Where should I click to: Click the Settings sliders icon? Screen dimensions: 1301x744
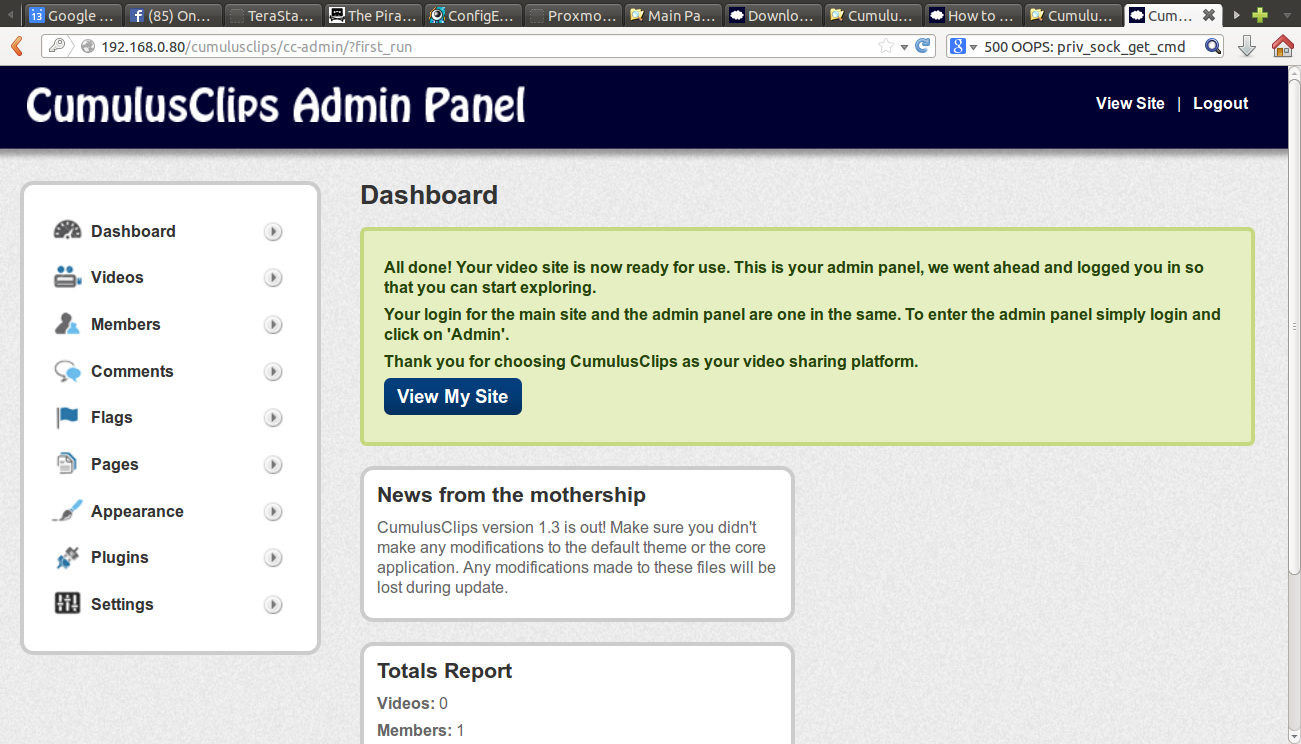67,604
